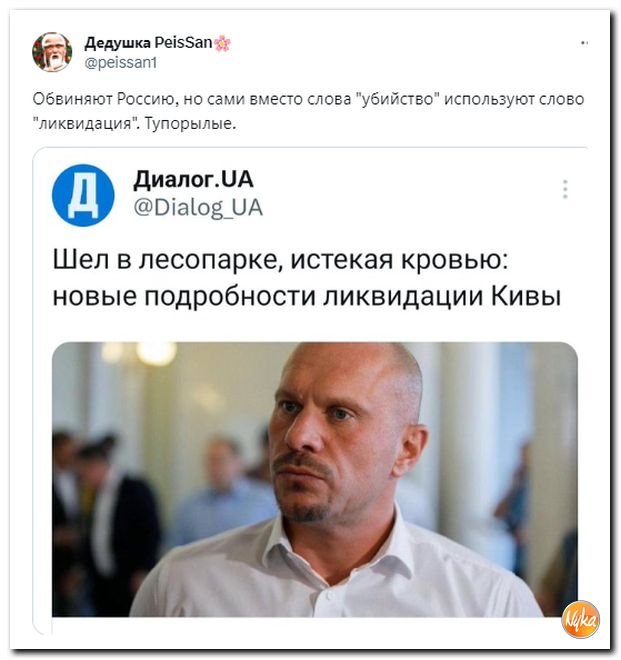This screenshot has height=660, width=621.
Task: Click headline line Шел в лесопарке
Action: coord(280,260)
